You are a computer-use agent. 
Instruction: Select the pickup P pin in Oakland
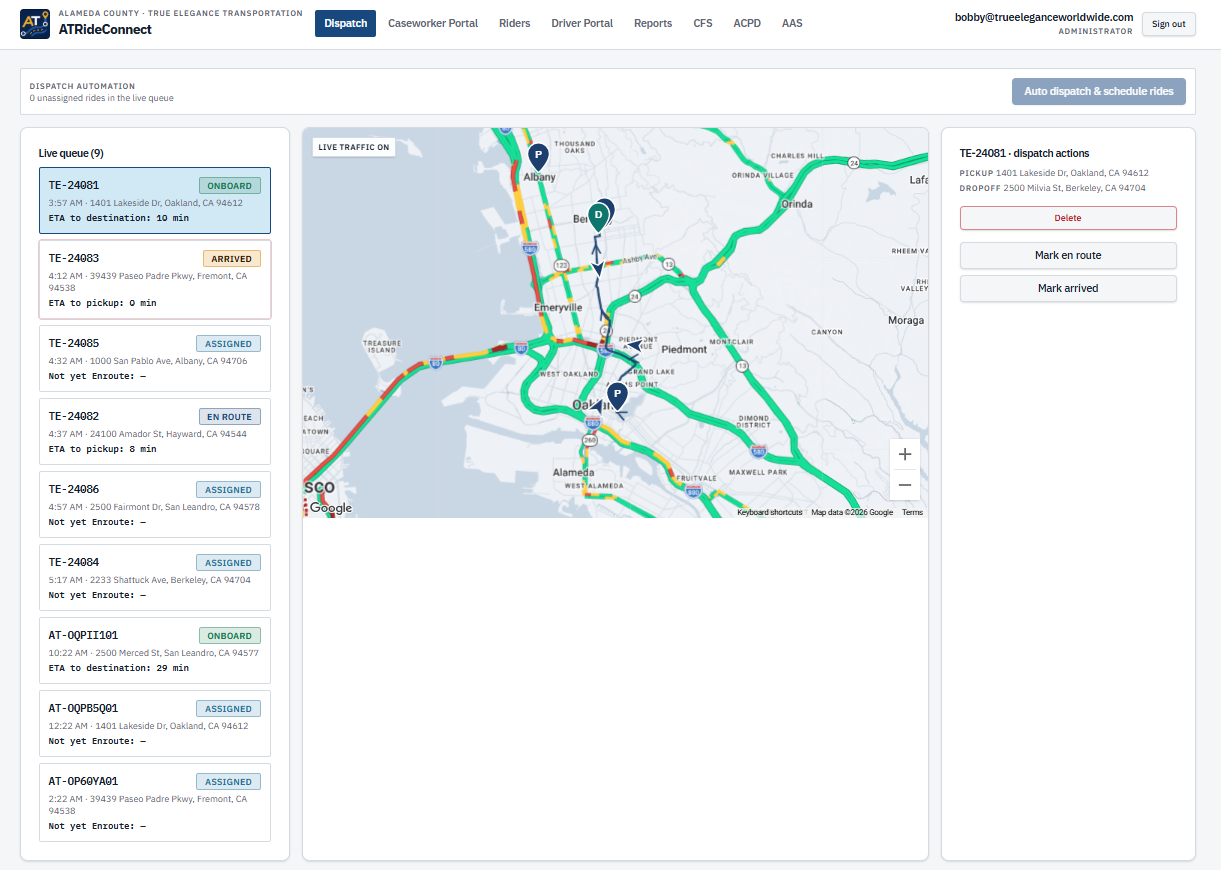pyautogui.click(x=617, y=395)
